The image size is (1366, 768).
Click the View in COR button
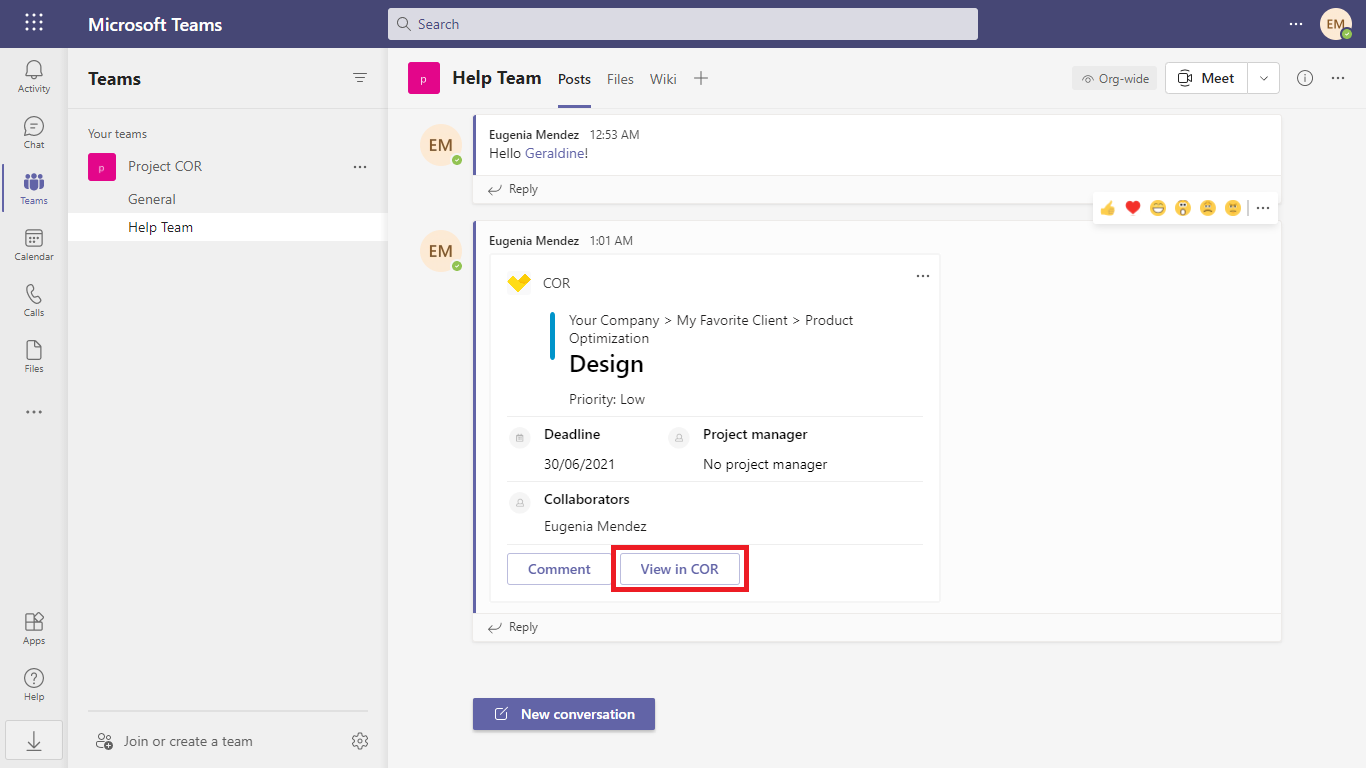pos(680,569)
